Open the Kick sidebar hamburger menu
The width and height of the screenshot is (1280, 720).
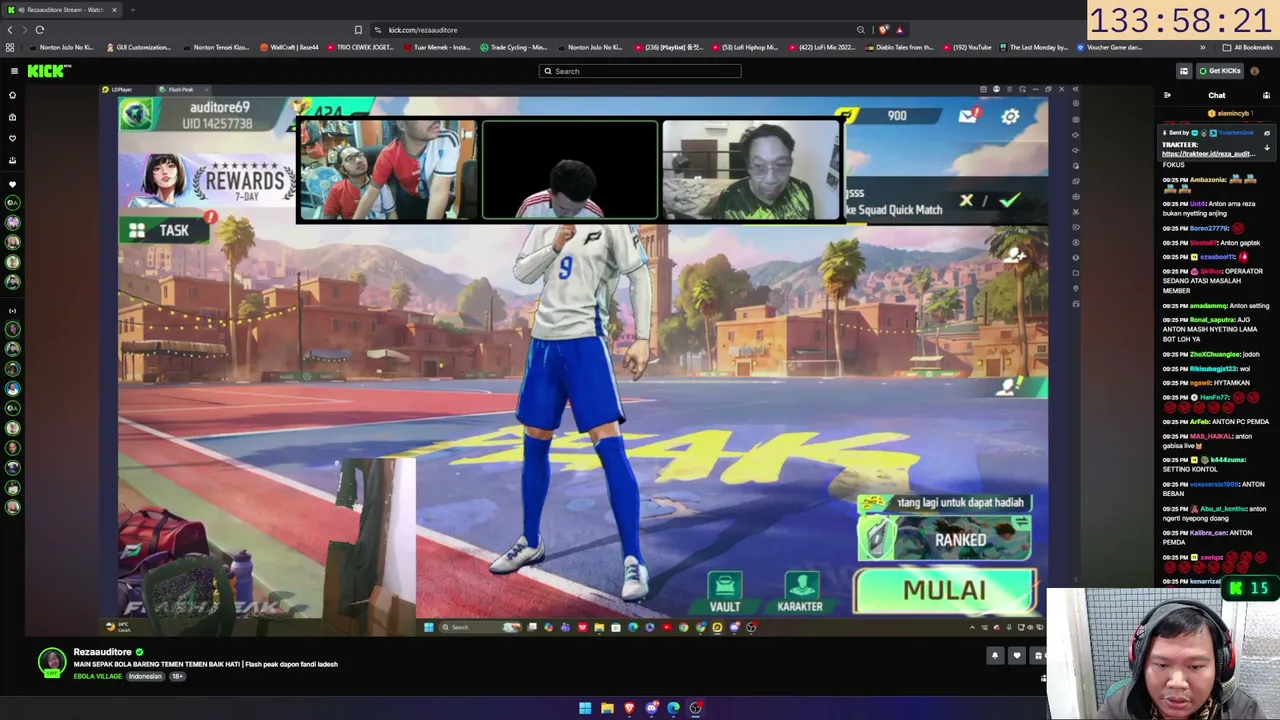pyautogui.click(x=14, y=71)
